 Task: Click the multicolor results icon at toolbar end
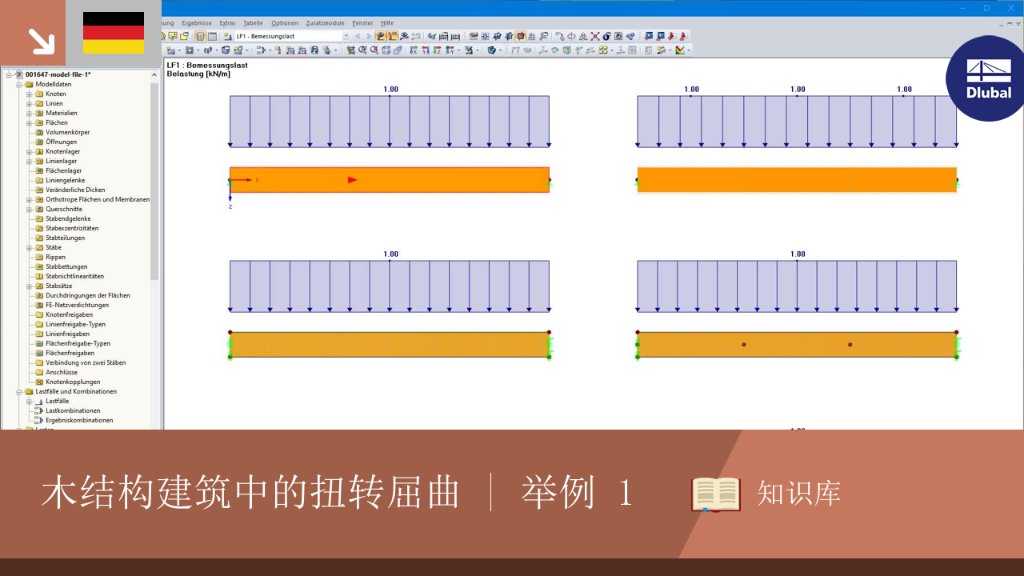tap(680, 50)
